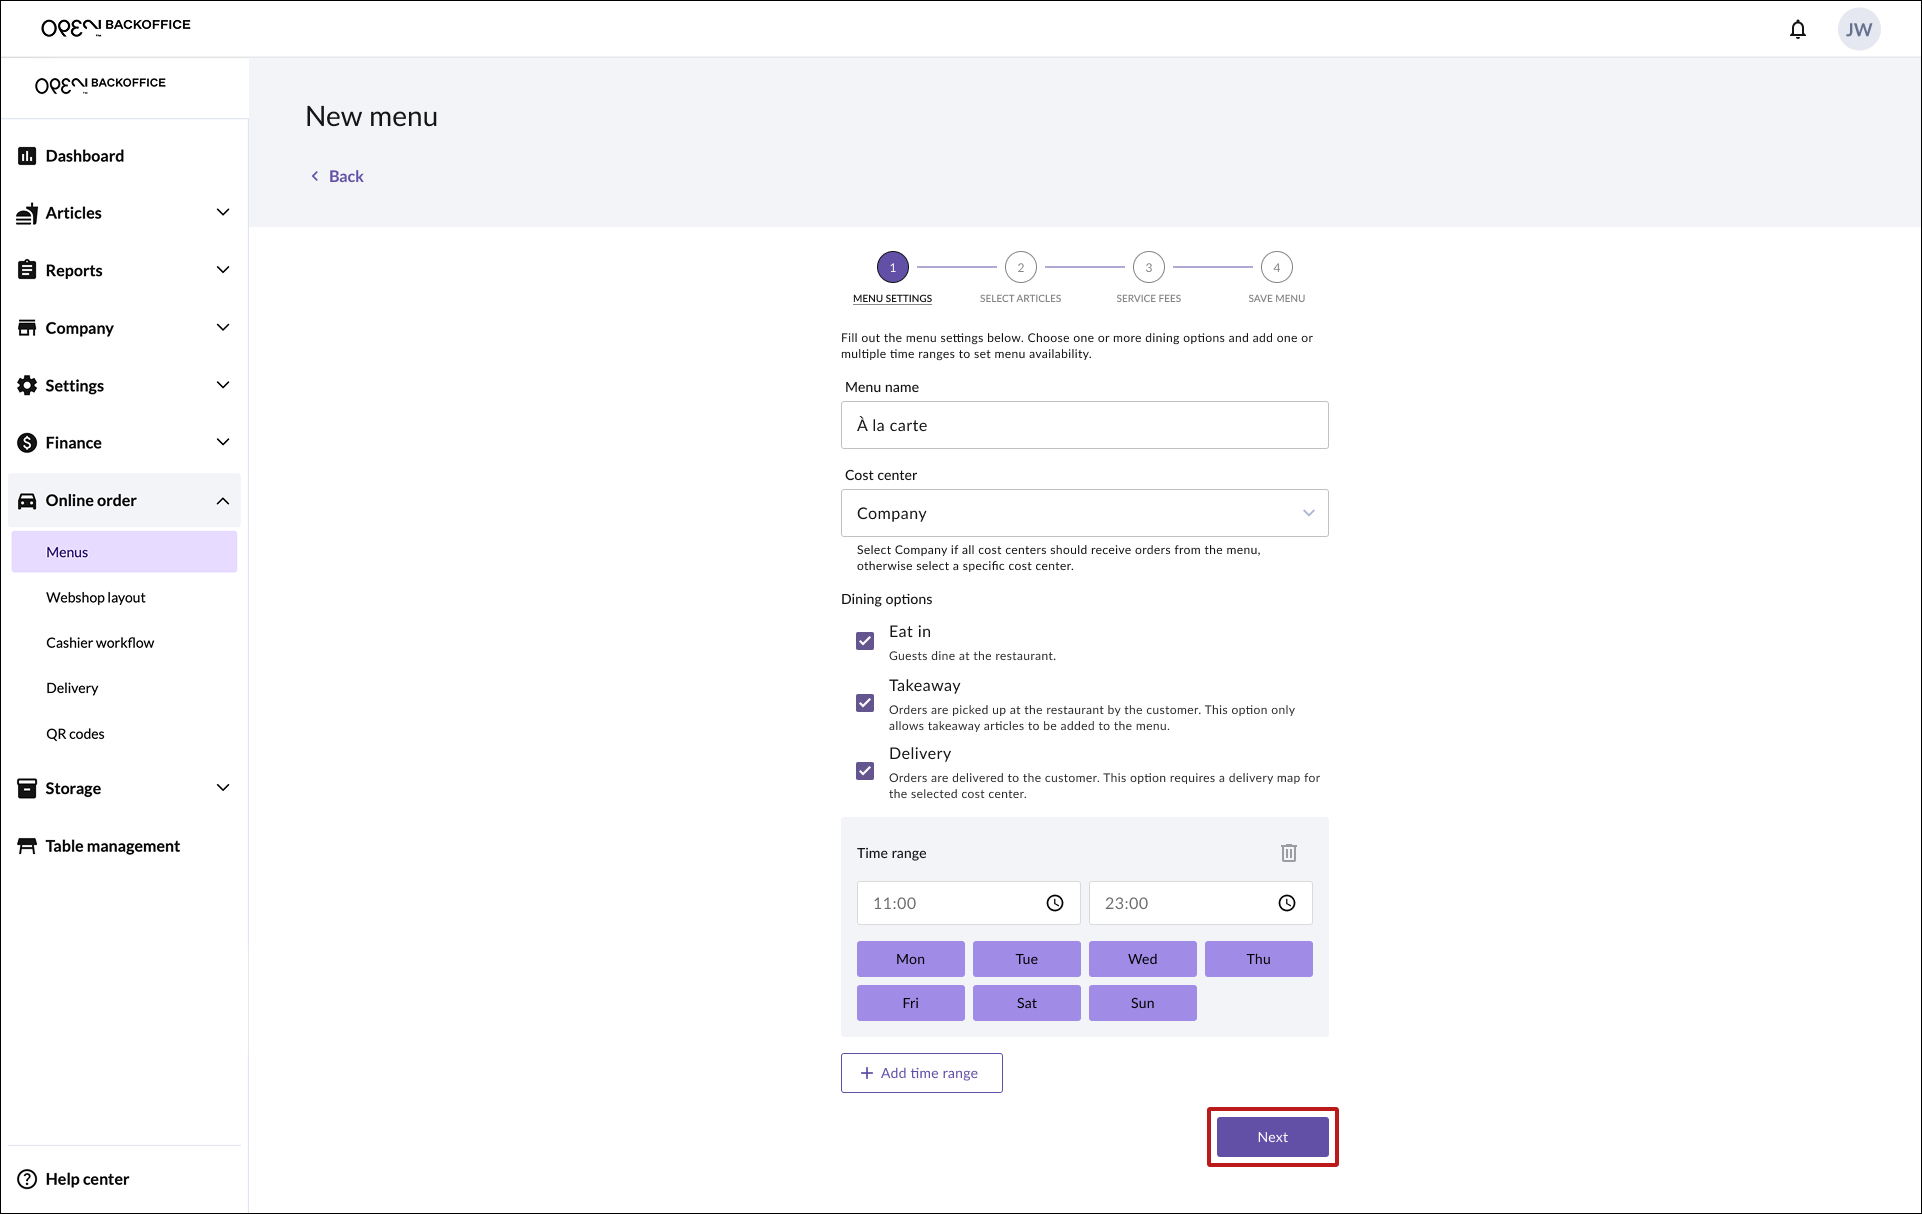Screen dimensions: 1922x1214
Task: Click the Table management icon
Action: coord(27,846)
